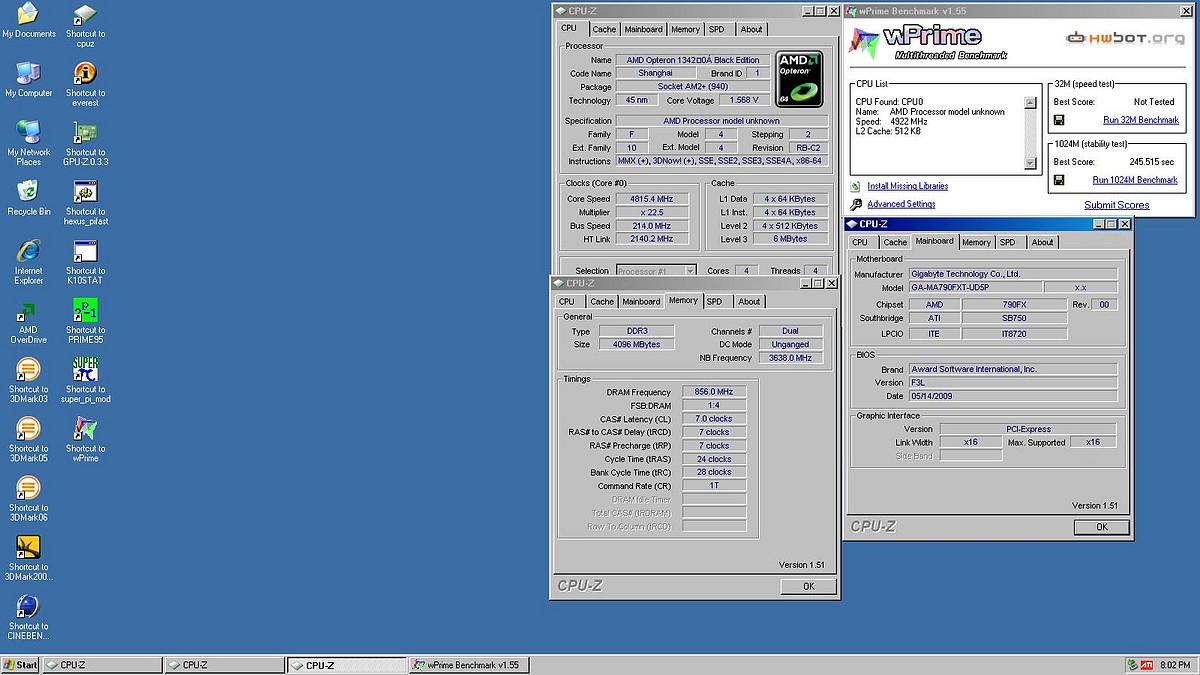Viewport: 1200px width, 675px height.
Task: Click the red ATI tray icon
Action: tap(1147, 665)
